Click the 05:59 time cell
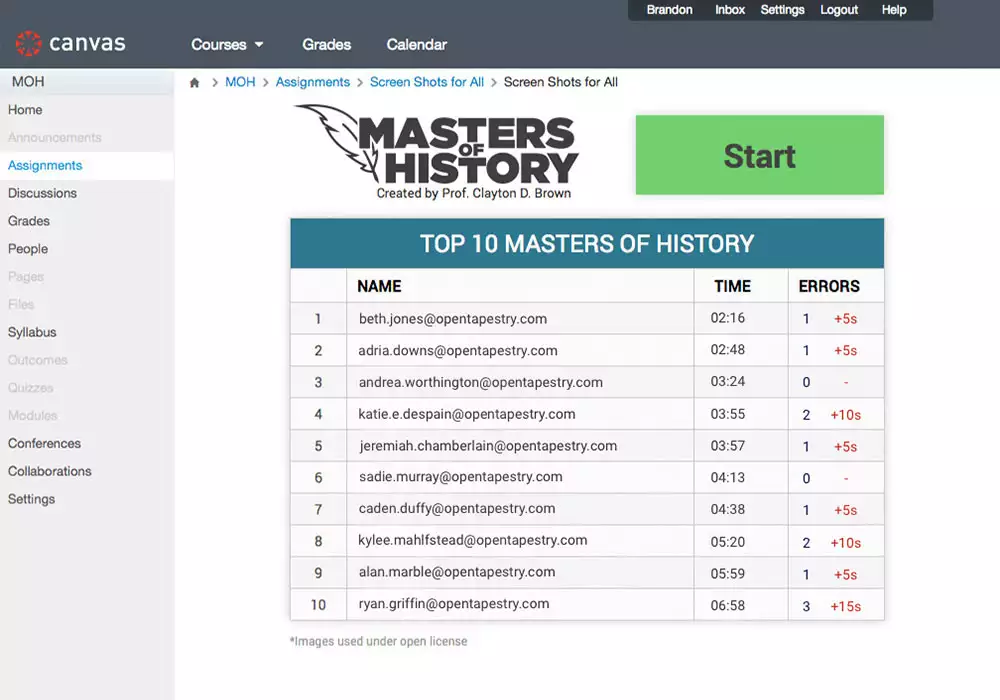 pos(728,574)
